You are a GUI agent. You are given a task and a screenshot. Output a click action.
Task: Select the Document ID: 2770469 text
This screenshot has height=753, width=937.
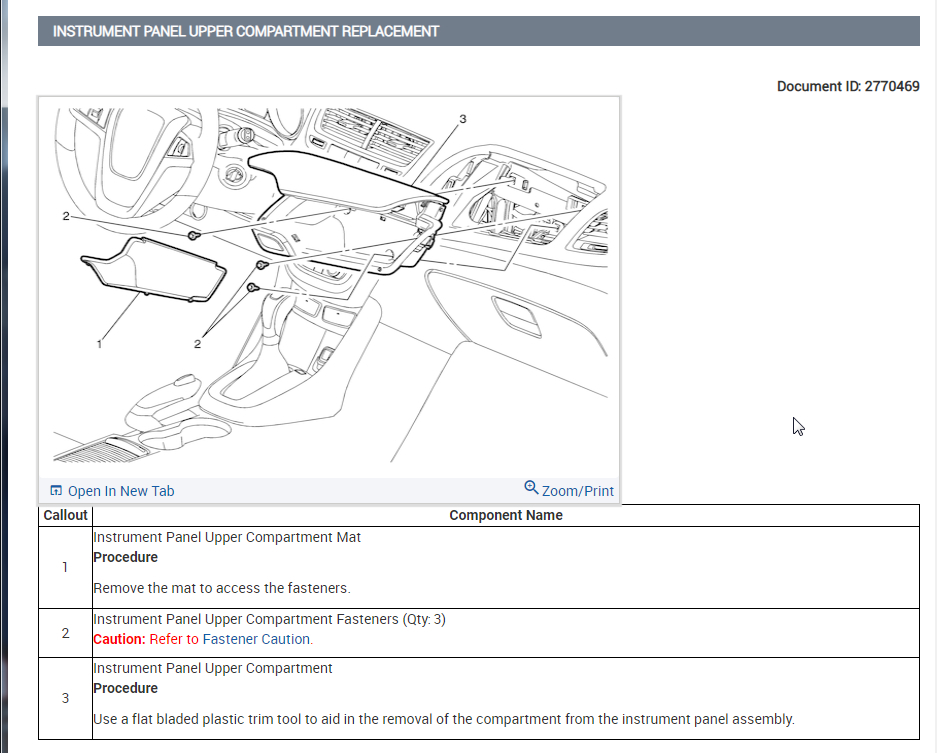tap(848, 86)
